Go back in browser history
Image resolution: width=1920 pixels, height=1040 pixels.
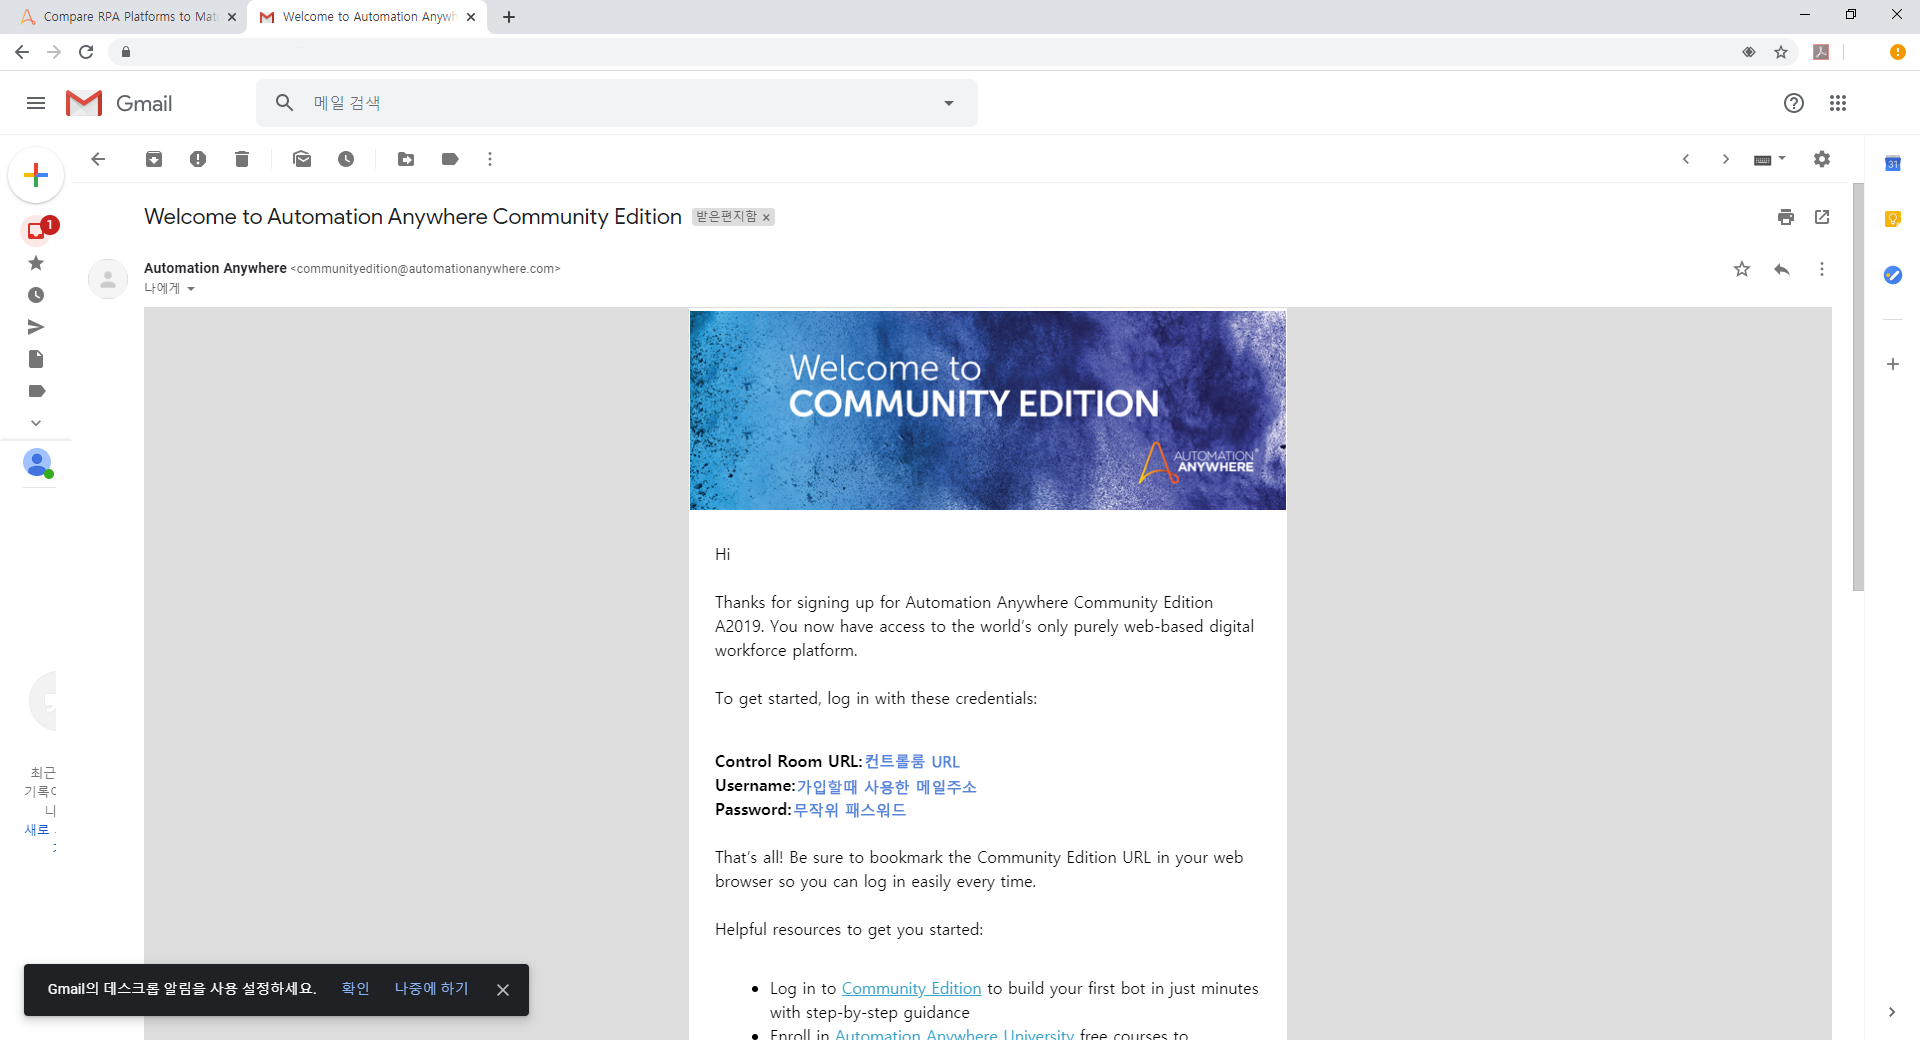coord(22,52)
